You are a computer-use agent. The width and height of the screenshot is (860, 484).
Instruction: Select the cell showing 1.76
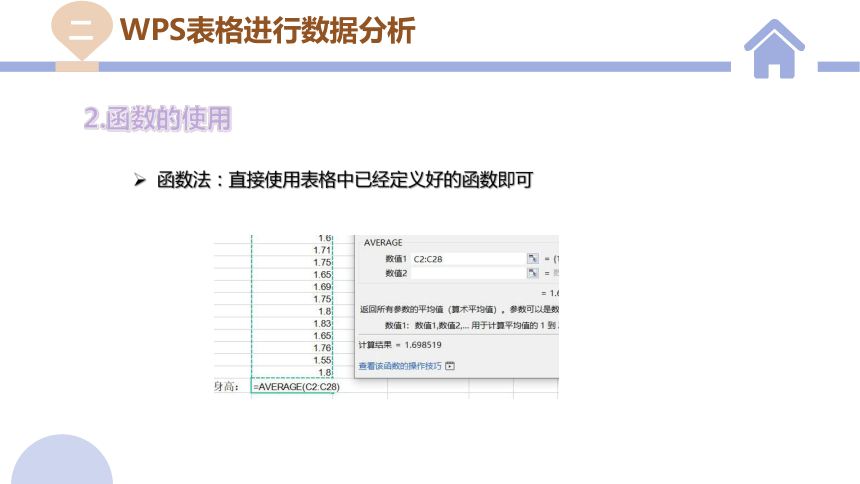[x=292, y=347]
